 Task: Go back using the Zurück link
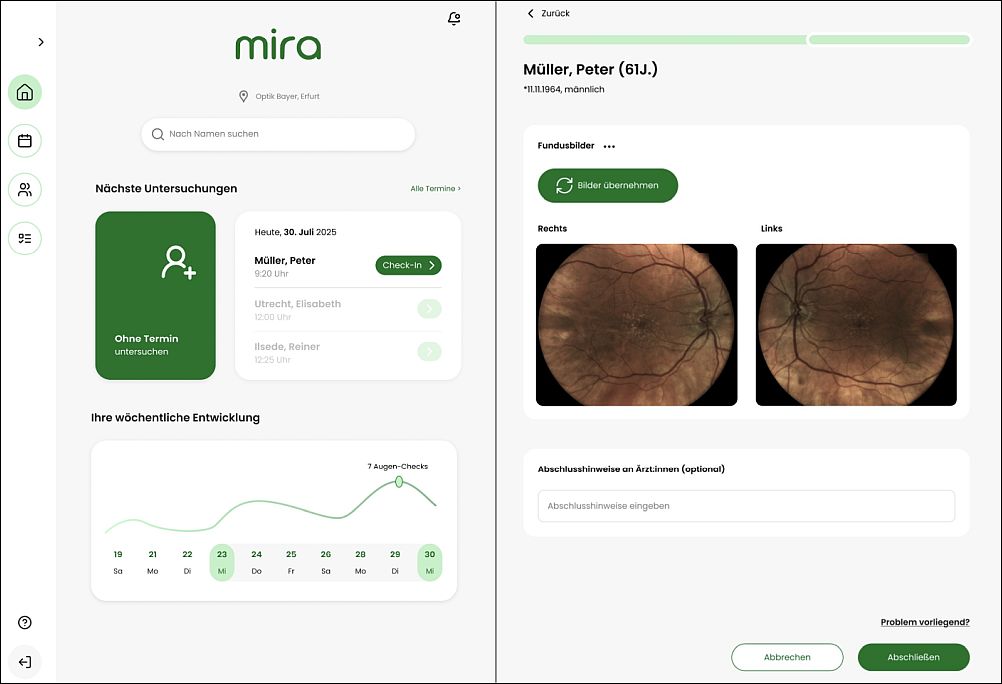click(548, 13)
